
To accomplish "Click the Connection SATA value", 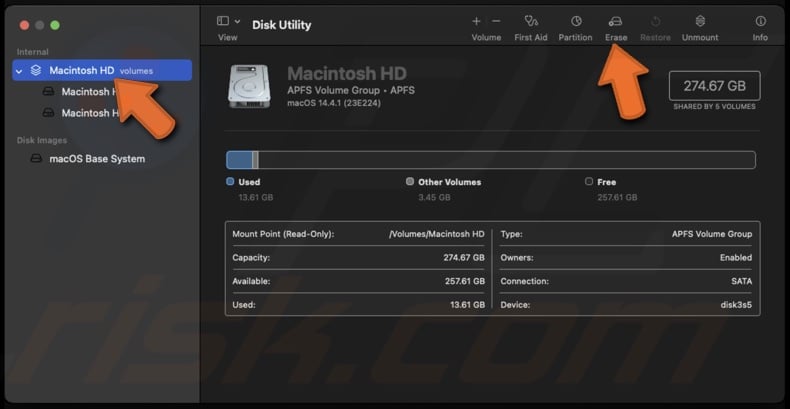I will [742, 281].
